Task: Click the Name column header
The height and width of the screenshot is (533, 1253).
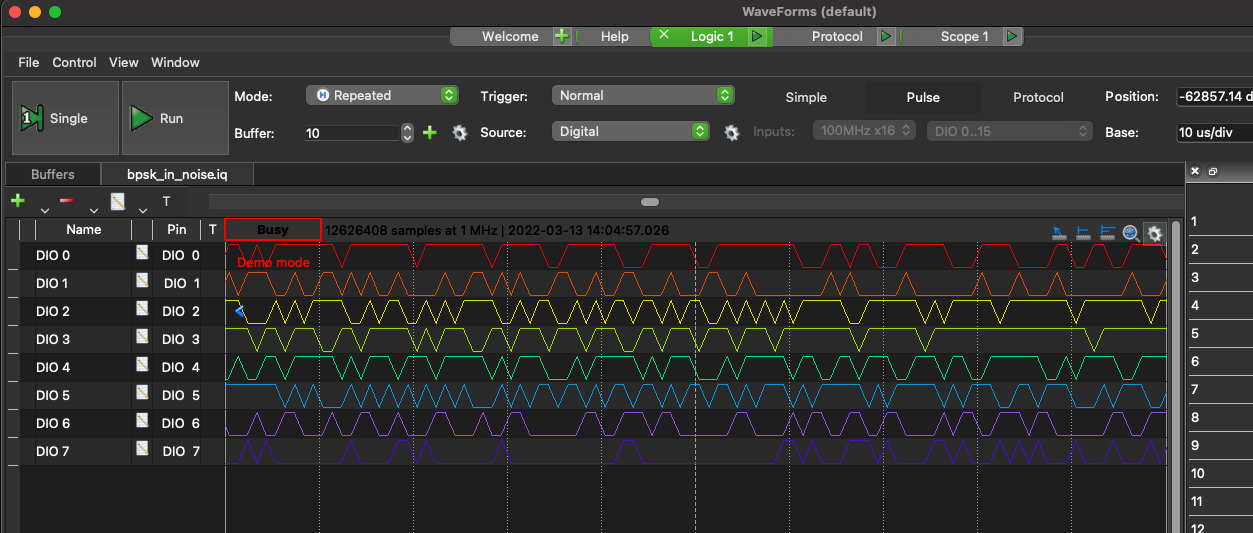Action: coord(83,230)
